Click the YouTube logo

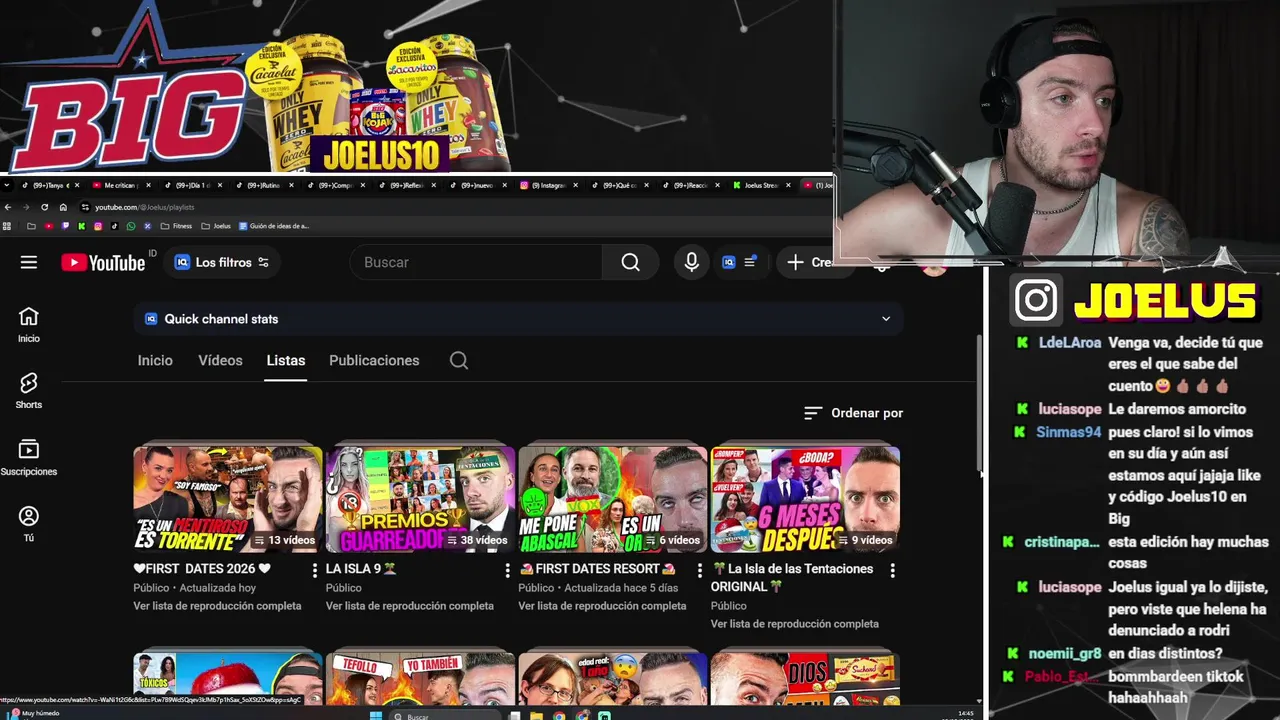point(103,263)
